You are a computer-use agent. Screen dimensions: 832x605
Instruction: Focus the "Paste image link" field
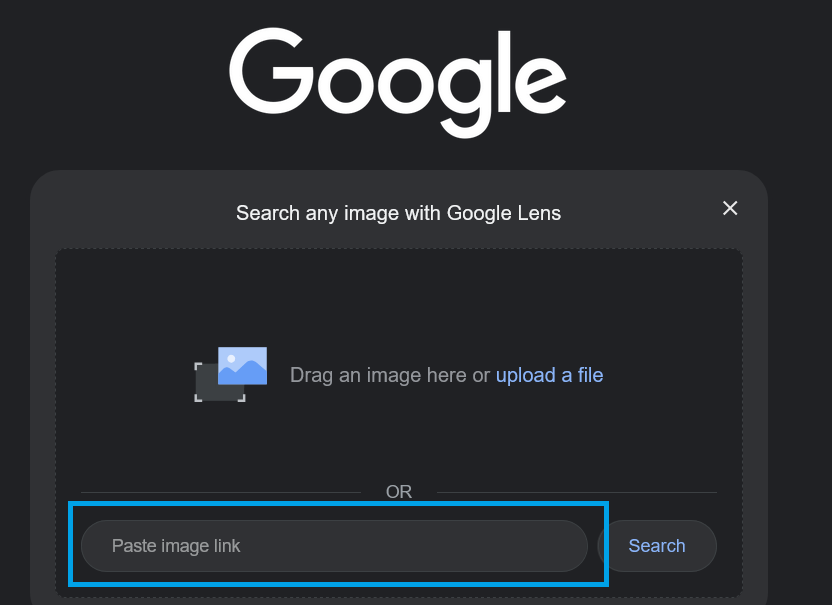pyautogui.click(x=334, y=546)
